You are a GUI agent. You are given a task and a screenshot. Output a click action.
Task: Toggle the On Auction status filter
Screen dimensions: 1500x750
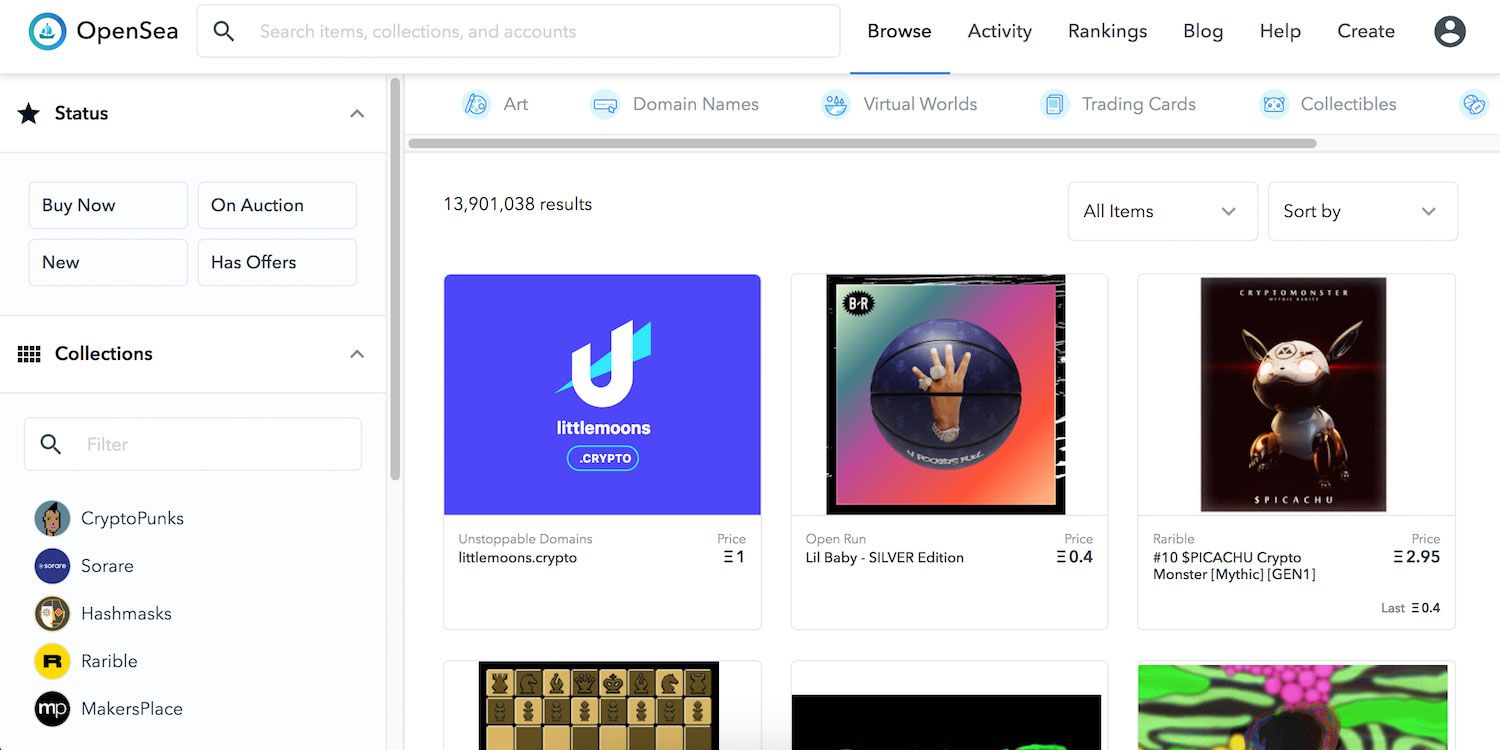(x=277, y=205)
